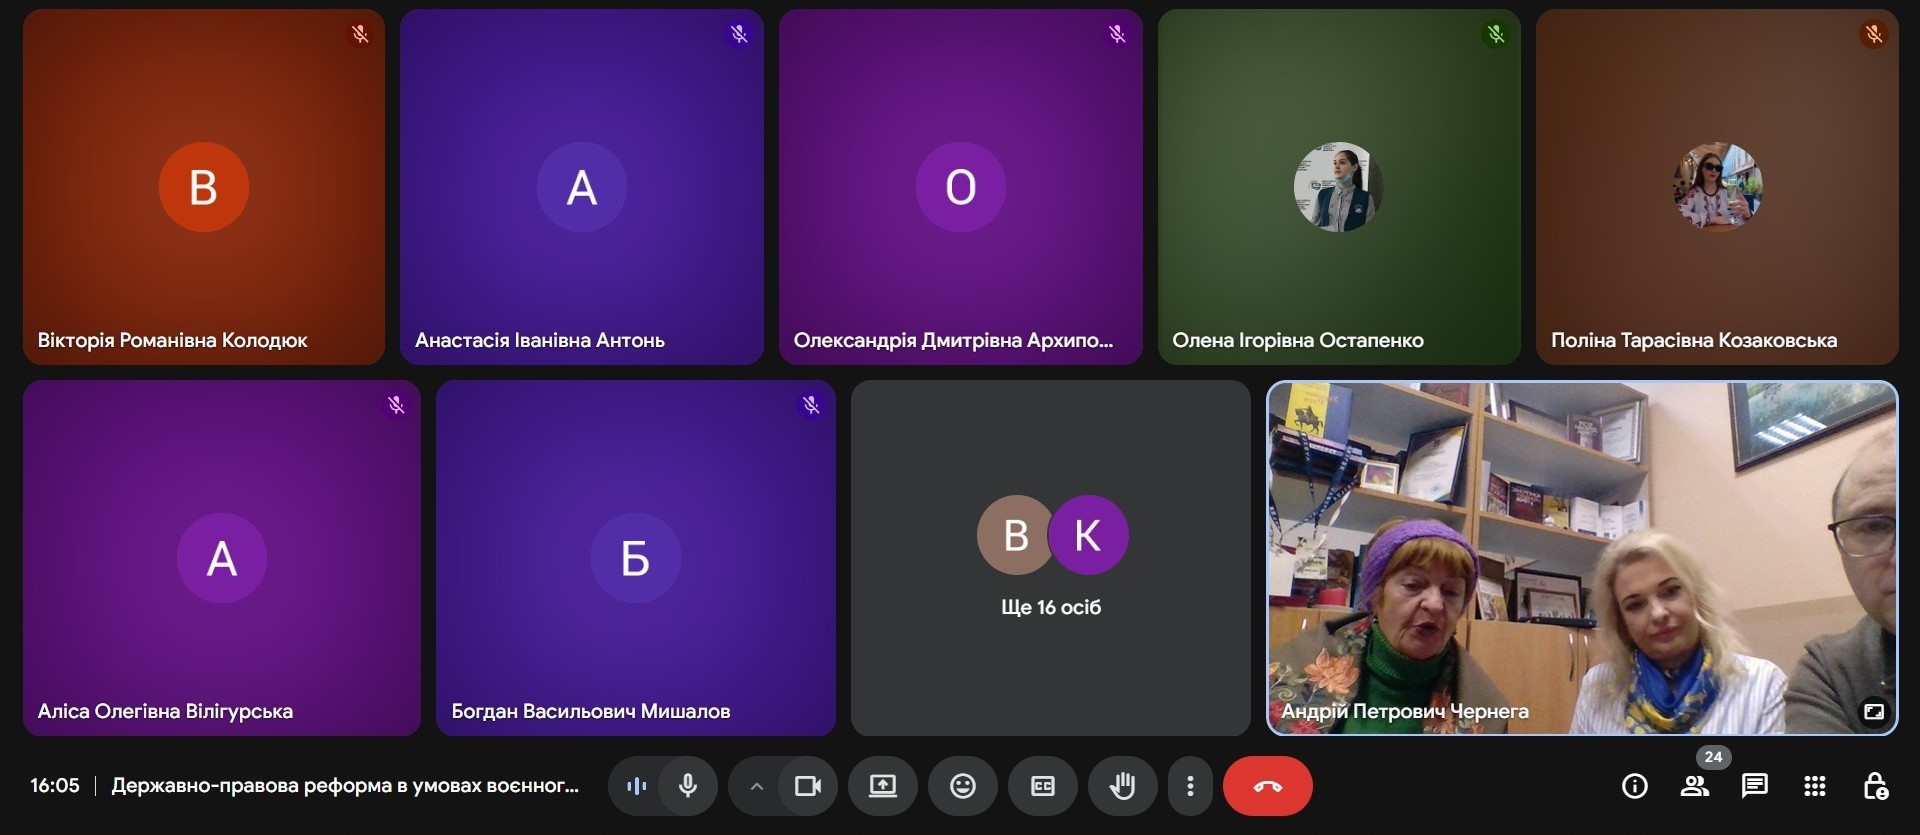
Task: Expand audio and video settings chevron
Action: (x=757, y=786)
